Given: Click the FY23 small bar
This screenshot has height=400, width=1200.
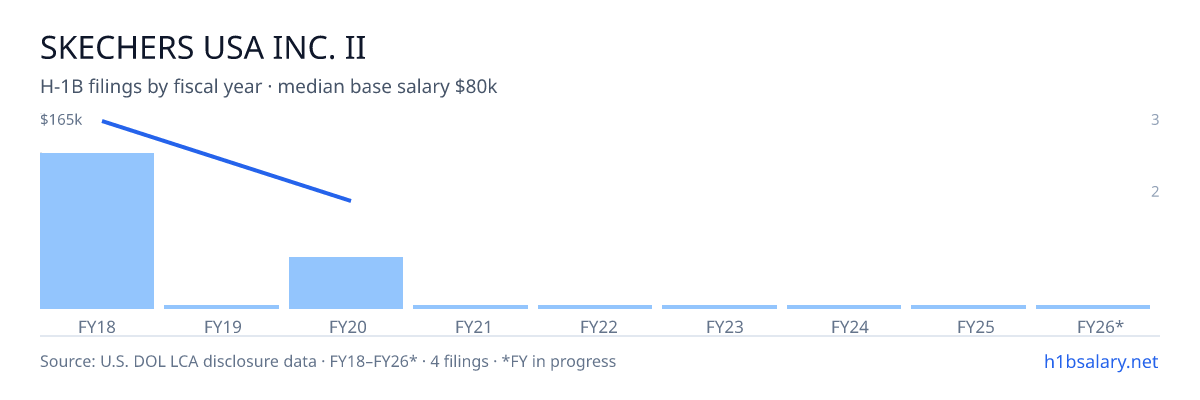Looking at the screenshot, I should click(719, 307).
